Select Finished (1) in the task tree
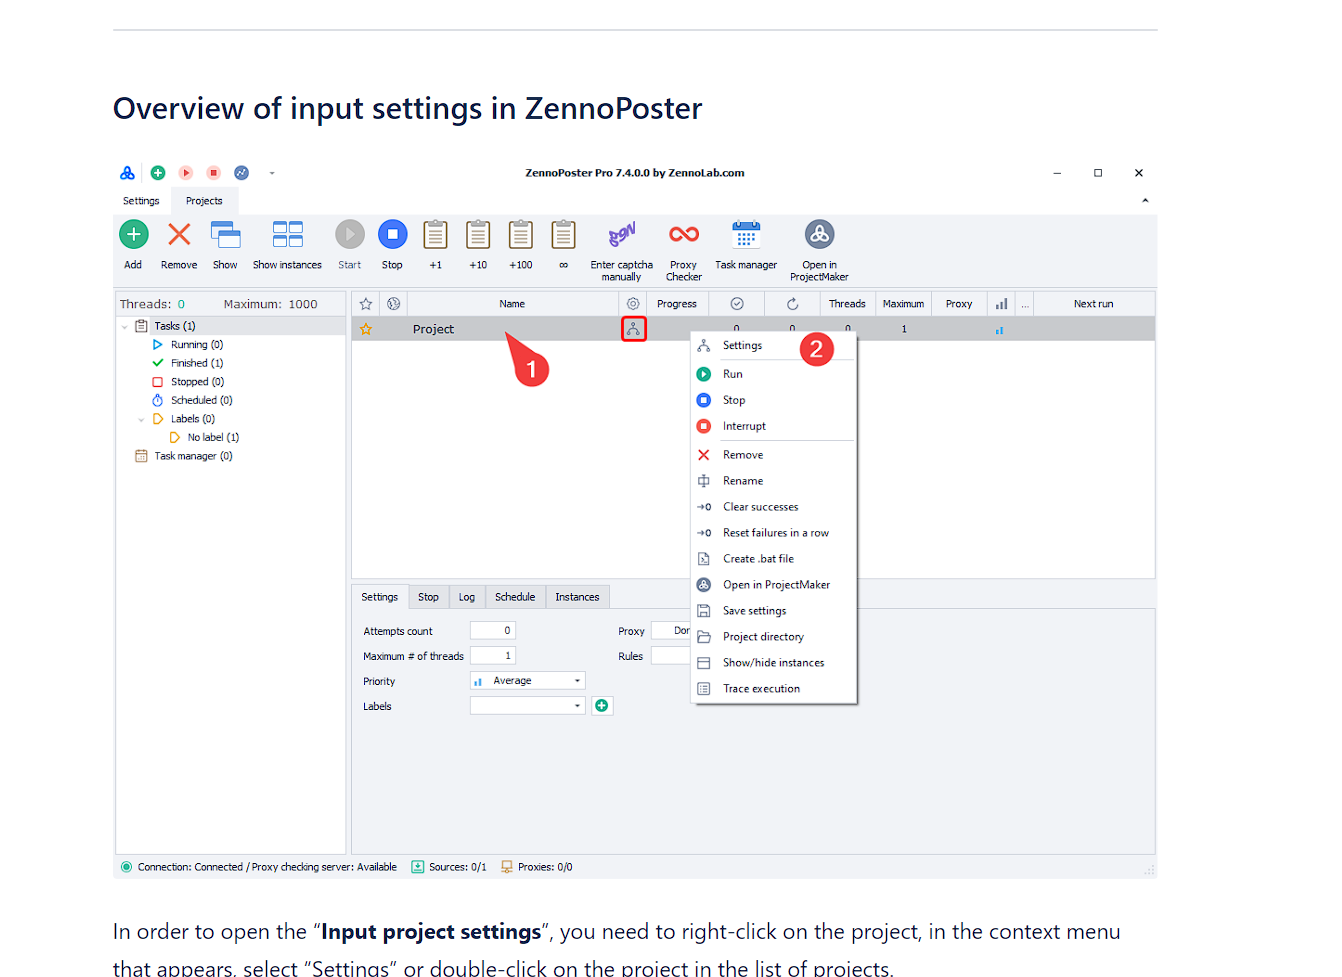The width and height of the screenshot is (1342, 977). pyautogui.click(x=197, y=364)
